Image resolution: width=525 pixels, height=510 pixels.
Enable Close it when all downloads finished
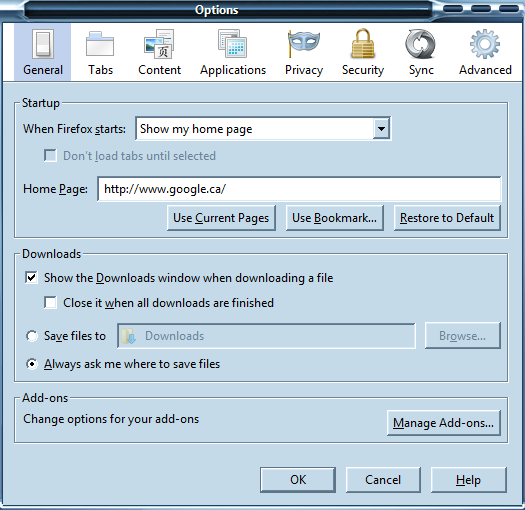50,303
